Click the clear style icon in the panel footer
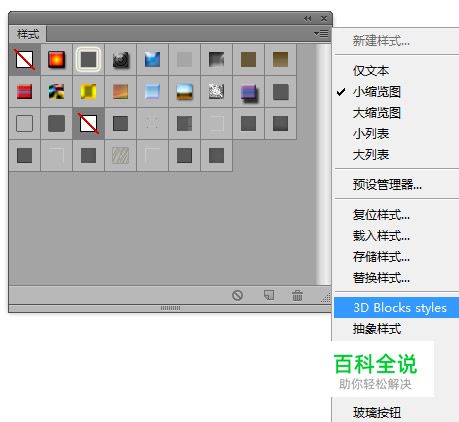 (x=237, y=295)
